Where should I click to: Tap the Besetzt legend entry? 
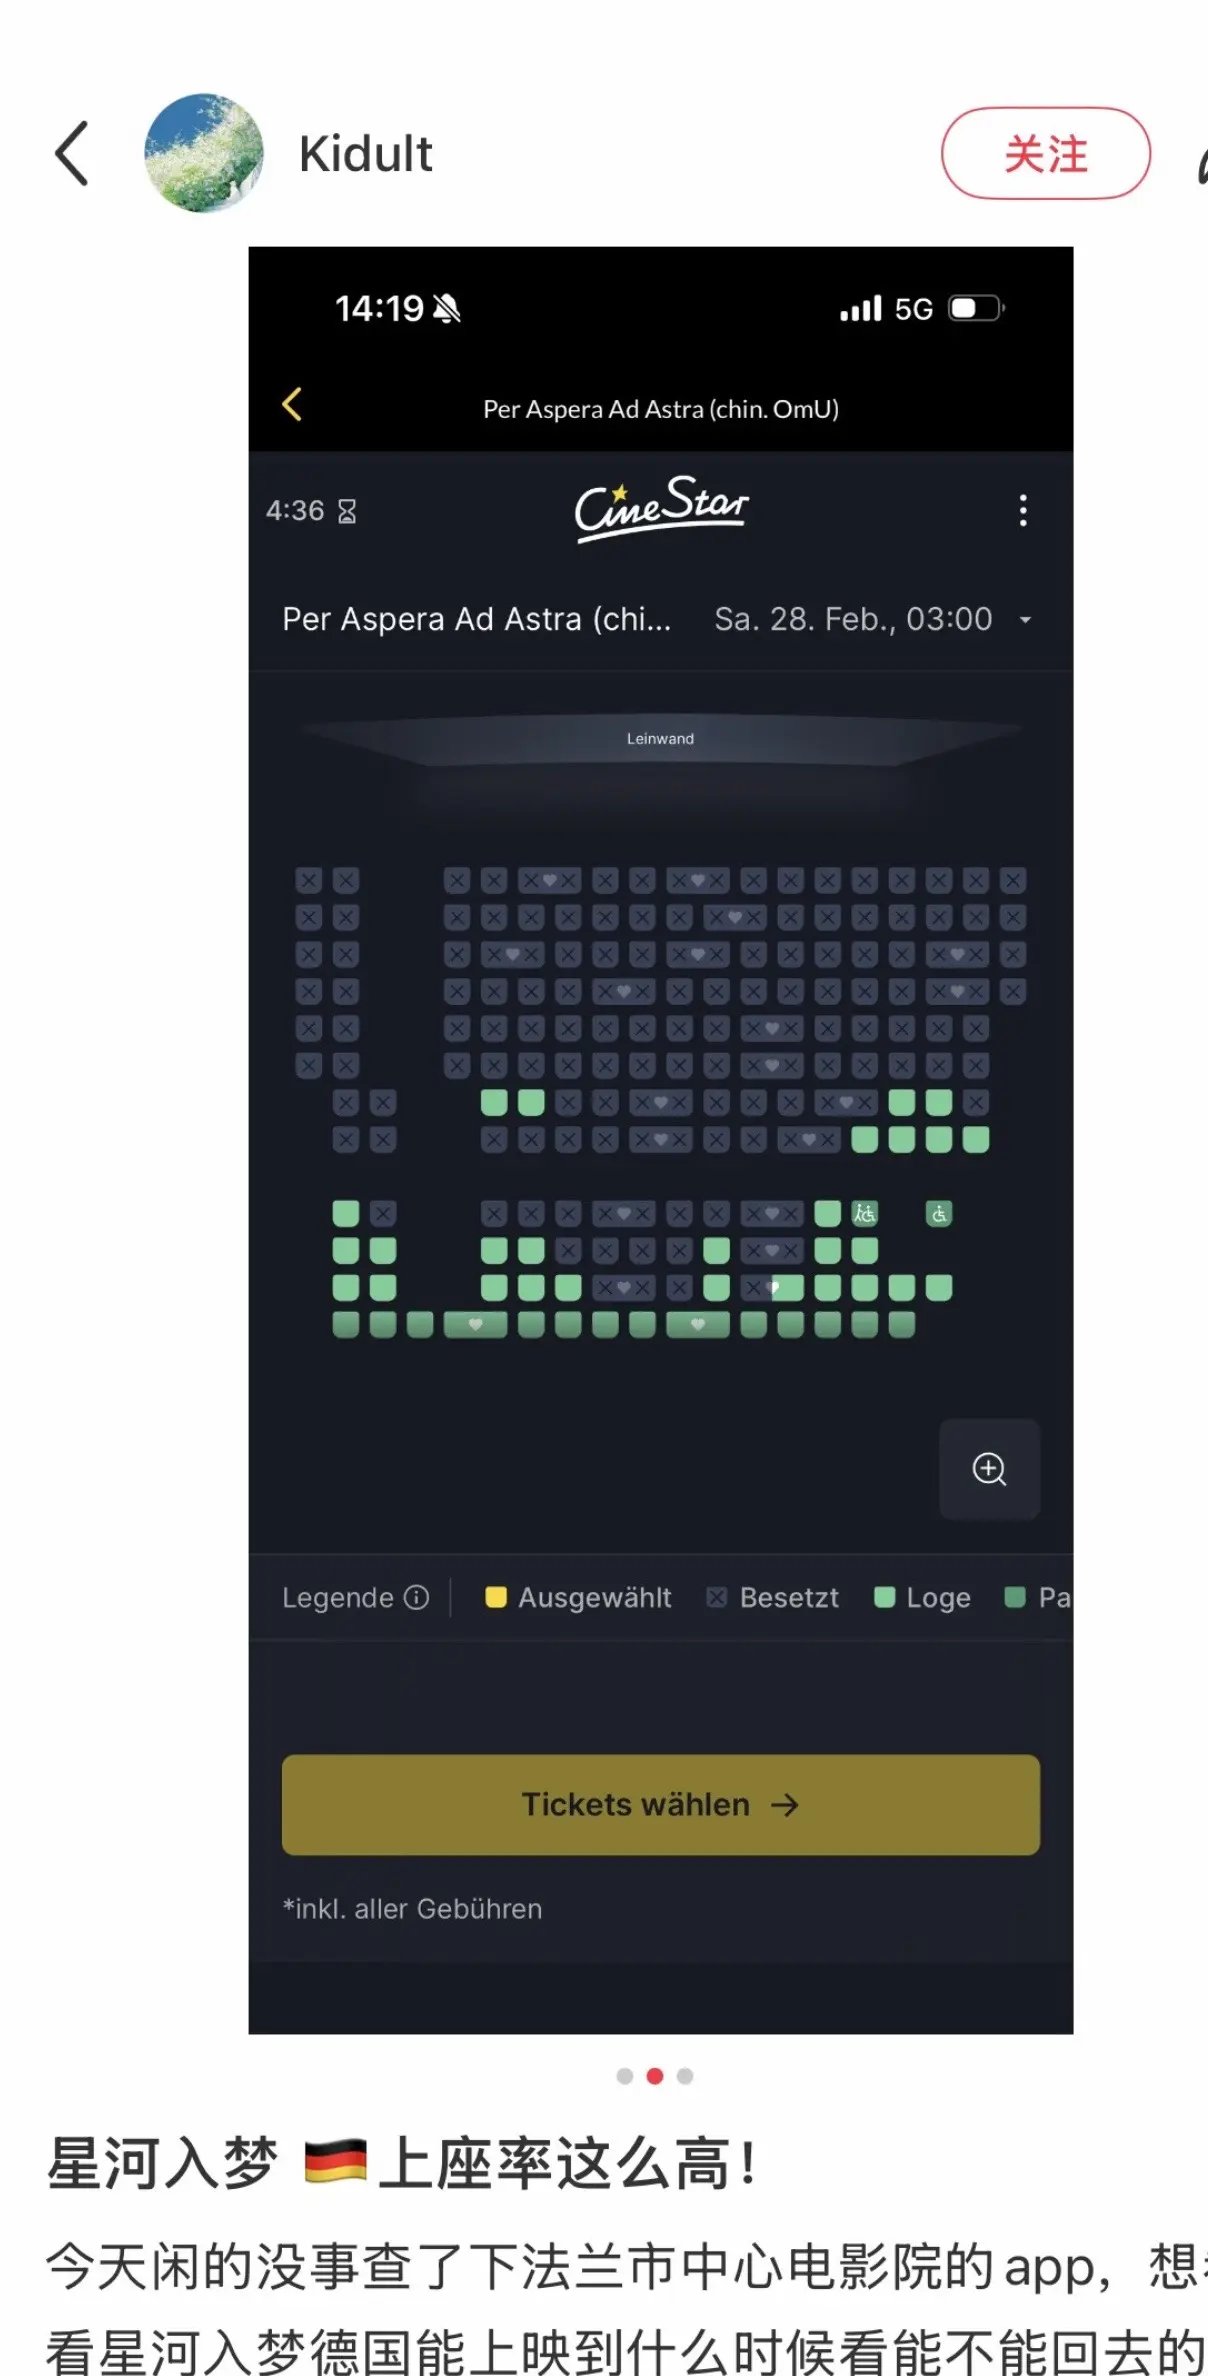pos(773,1597)
